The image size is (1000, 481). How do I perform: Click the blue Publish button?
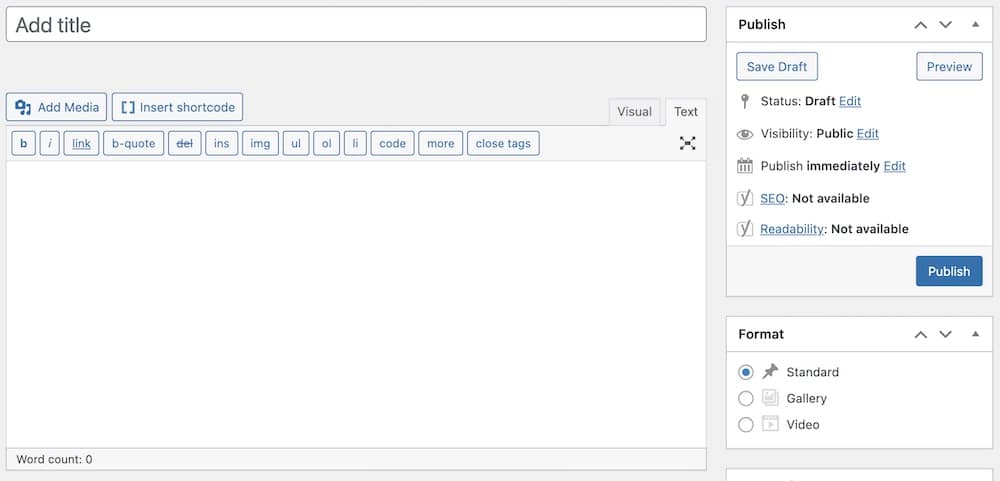949,271
